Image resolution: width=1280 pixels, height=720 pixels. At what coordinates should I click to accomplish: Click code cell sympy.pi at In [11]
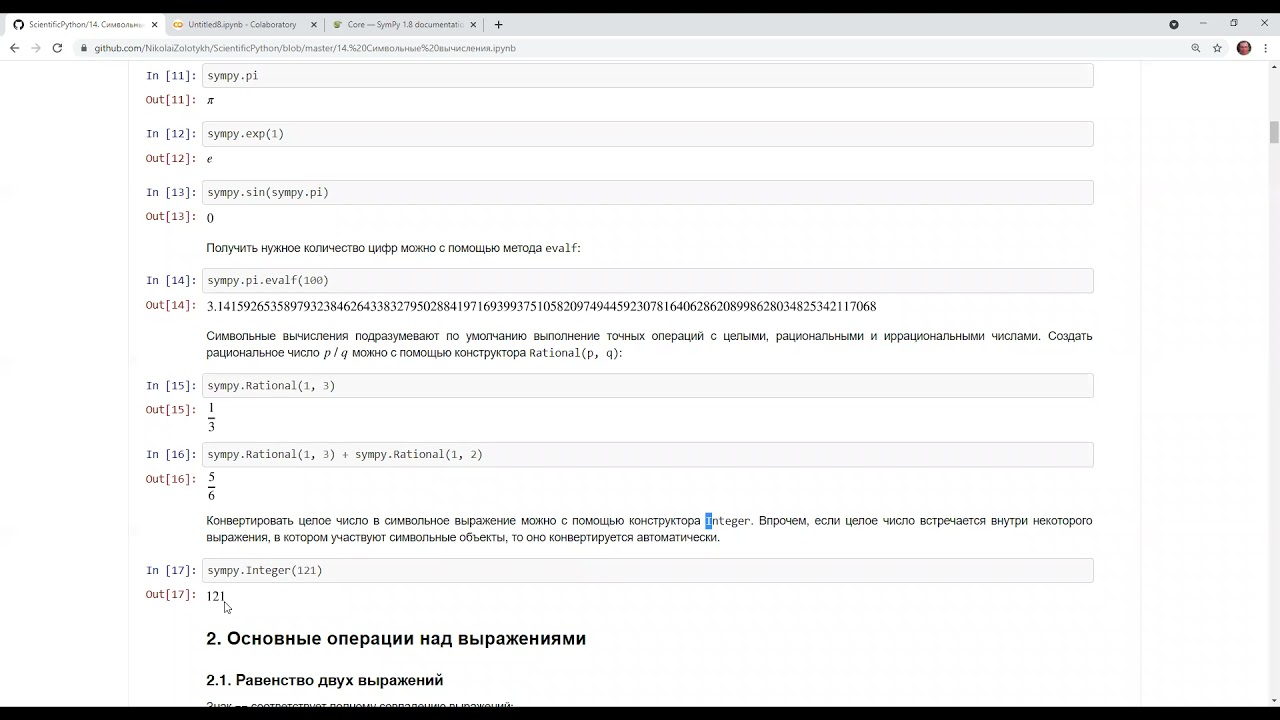pos(648,76)
